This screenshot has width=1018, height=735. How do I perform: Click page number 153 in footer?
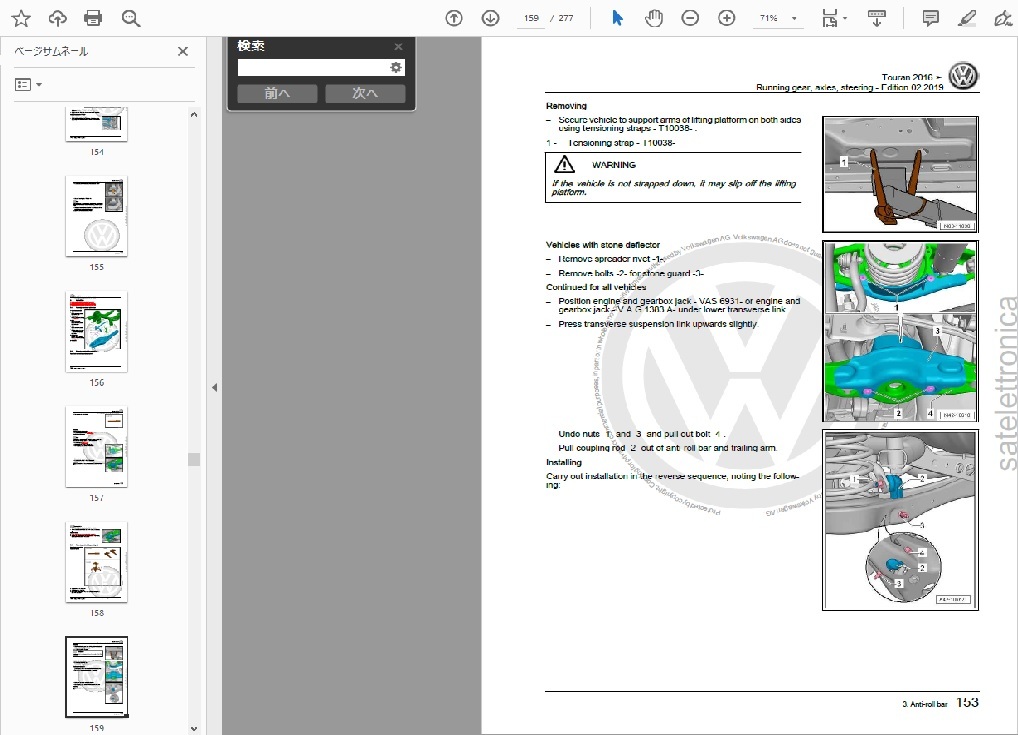pyautogui.click(x=967, y=703)
